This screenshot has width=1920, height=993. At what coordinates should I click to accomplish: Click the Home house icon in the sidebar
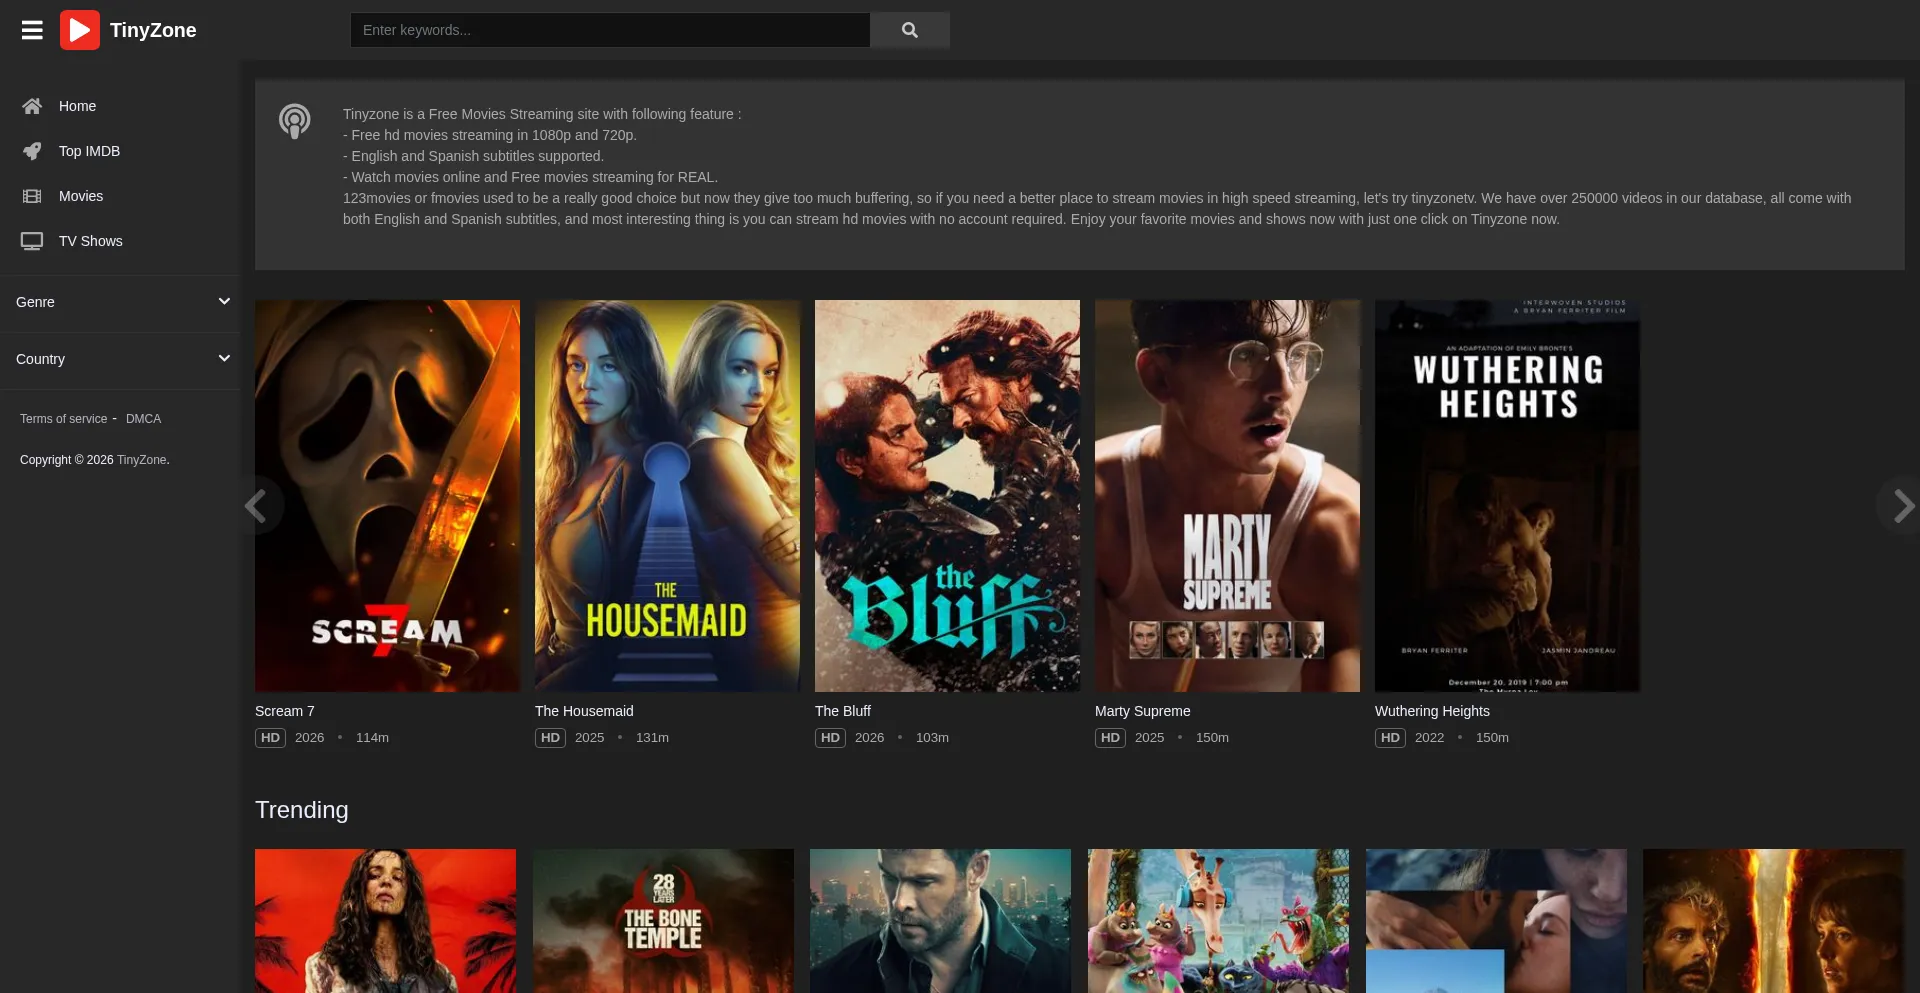(32, 106)
